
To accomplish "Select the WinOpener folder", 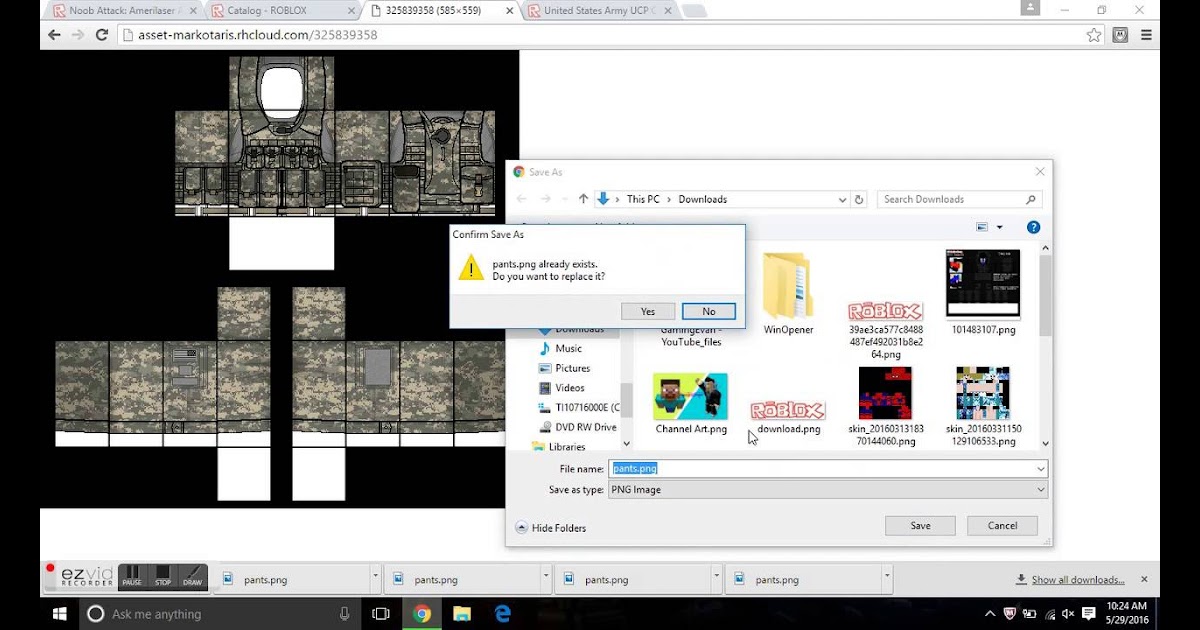I will coord(788,293).
